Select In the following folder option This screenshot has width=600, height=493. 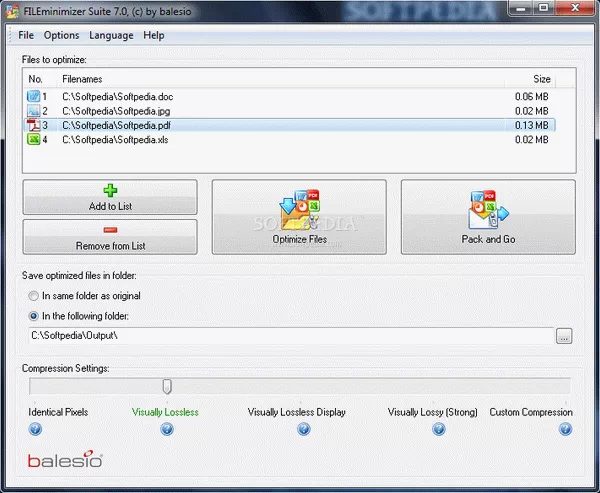78,316
